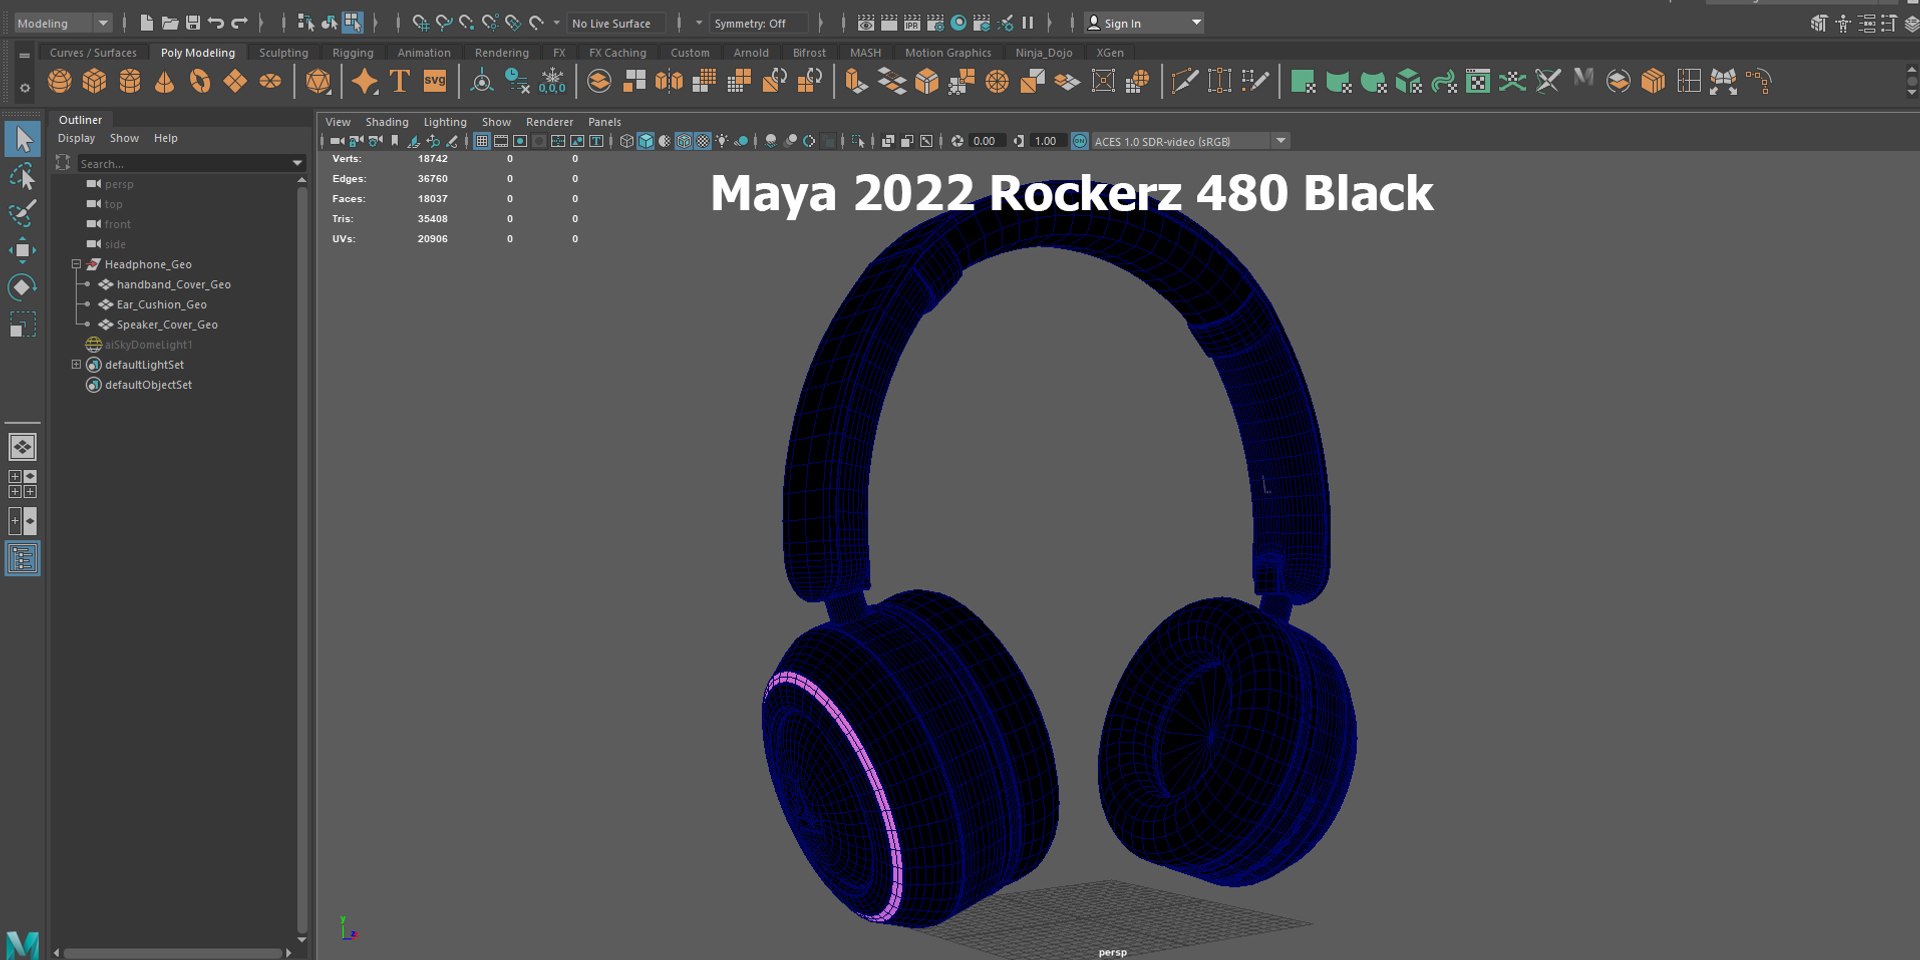Open the viewport Renderer menu
Screen dimensions: 1920x960
pyautogui.click(x=549, y=121)
